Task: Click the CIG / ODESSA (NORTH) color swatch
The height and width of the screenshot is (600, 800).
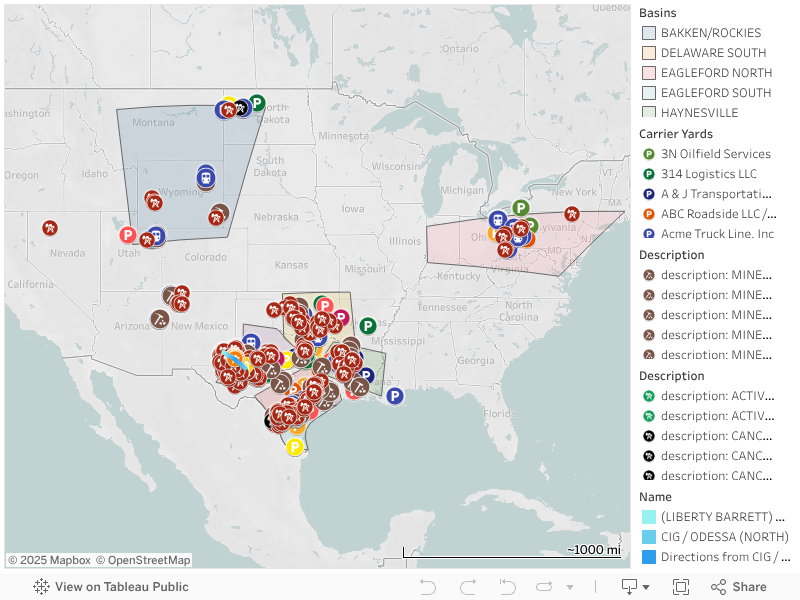Action: coord(648,537)
